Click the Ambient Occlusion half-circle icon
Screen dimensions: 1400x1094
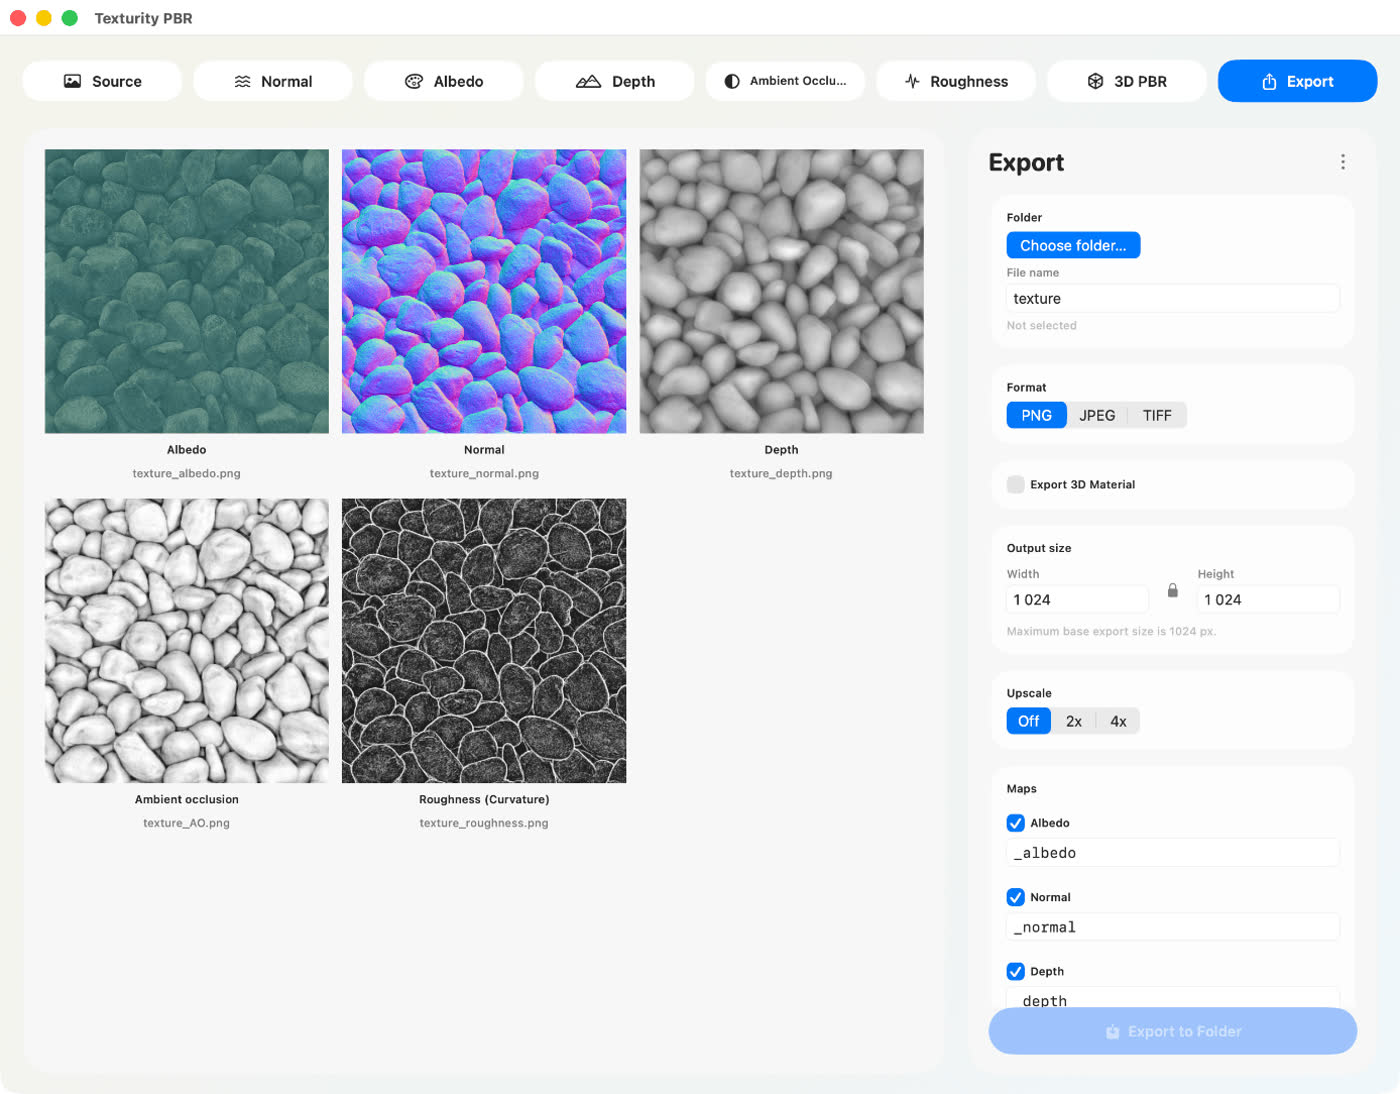click(x=732, y=81)
